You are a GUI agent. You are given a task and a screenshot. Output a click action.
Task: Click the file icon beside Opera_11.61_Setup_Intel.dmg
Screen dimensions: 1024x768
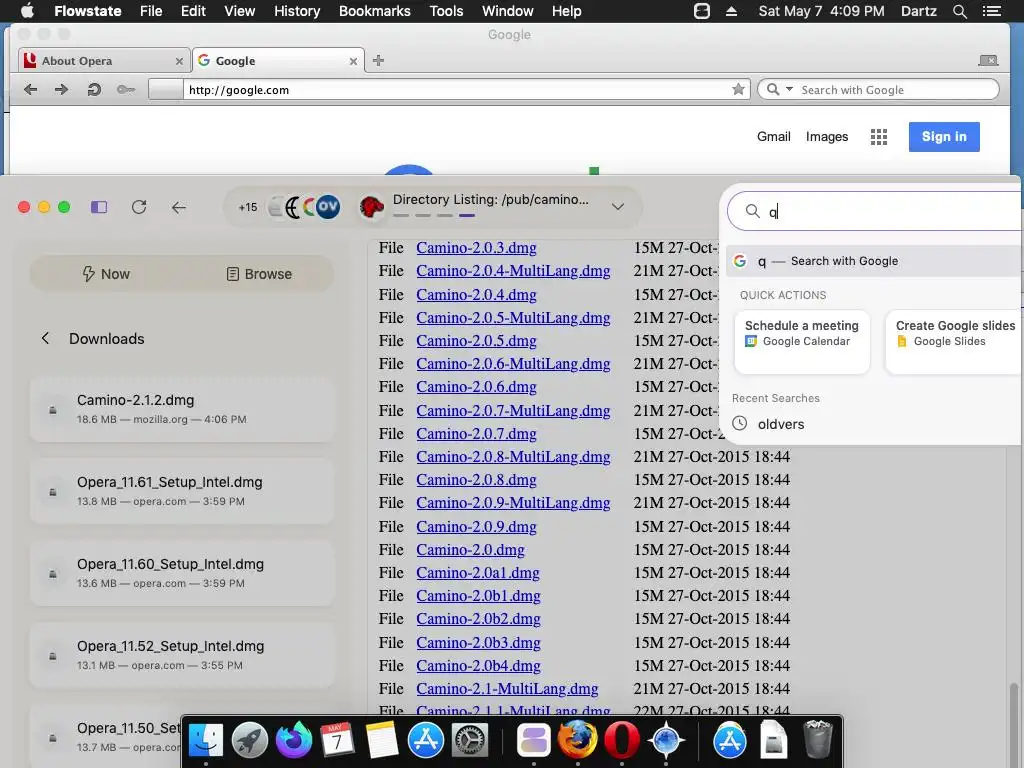(x=53, y=492)
